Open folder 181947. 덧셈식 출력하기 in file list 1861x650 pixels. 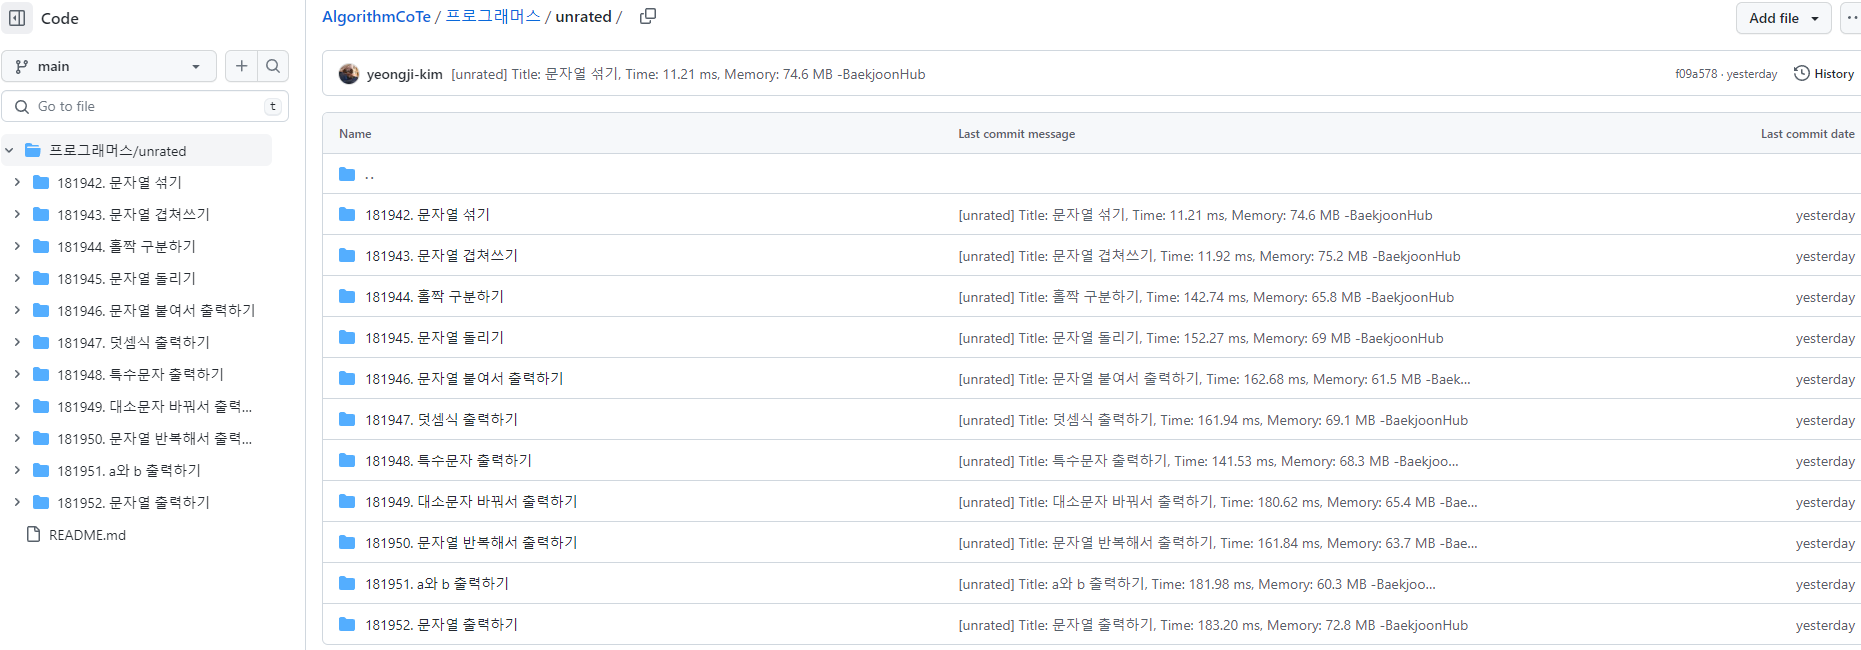click(441, 420)
